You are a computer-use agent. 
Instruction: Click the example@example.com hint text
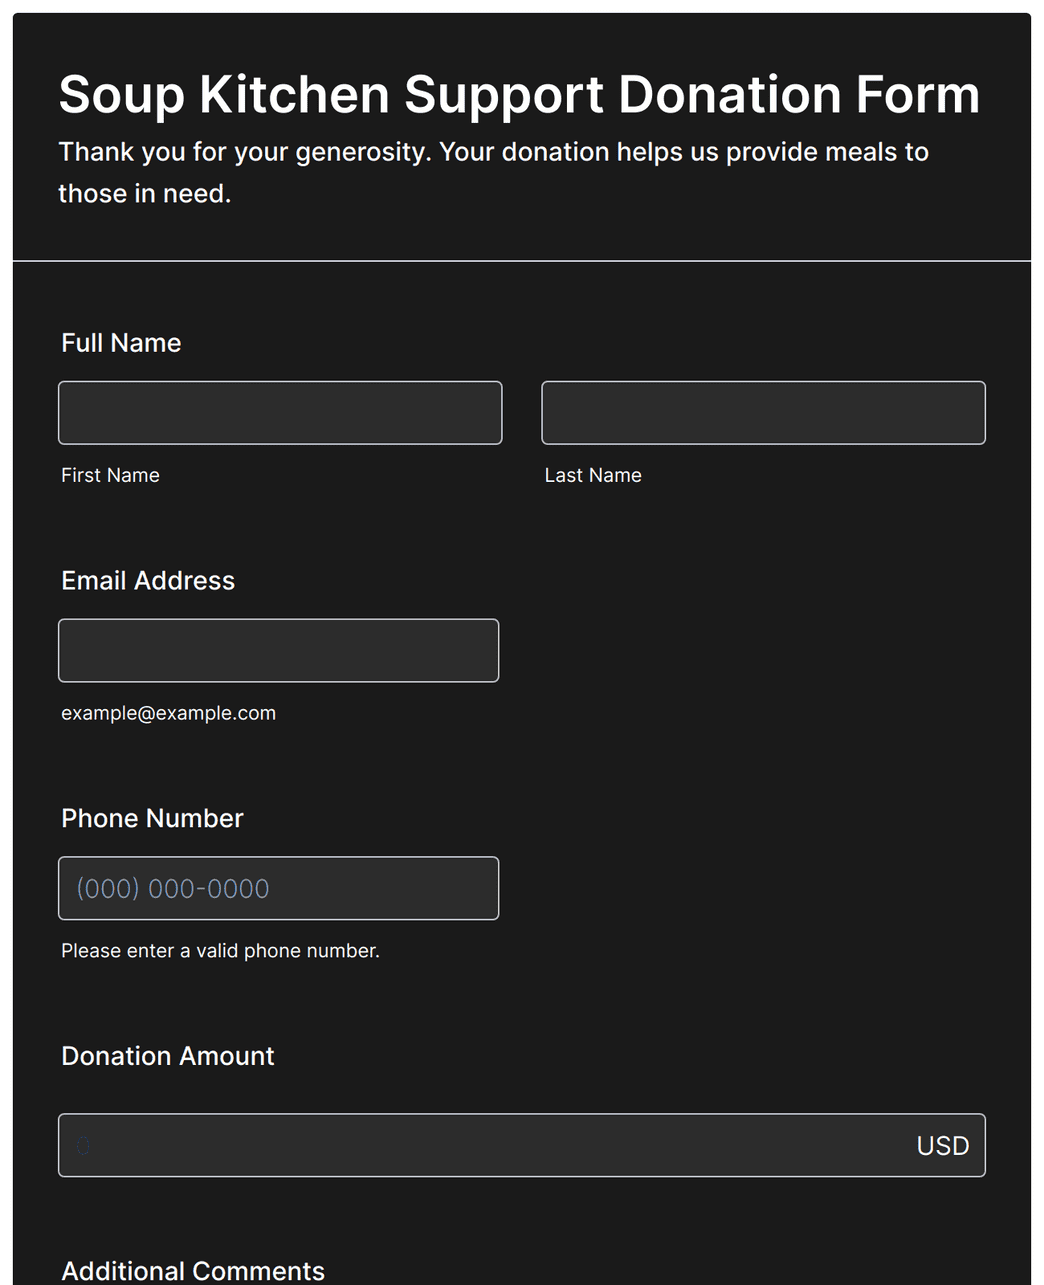[x=168, y=713]
